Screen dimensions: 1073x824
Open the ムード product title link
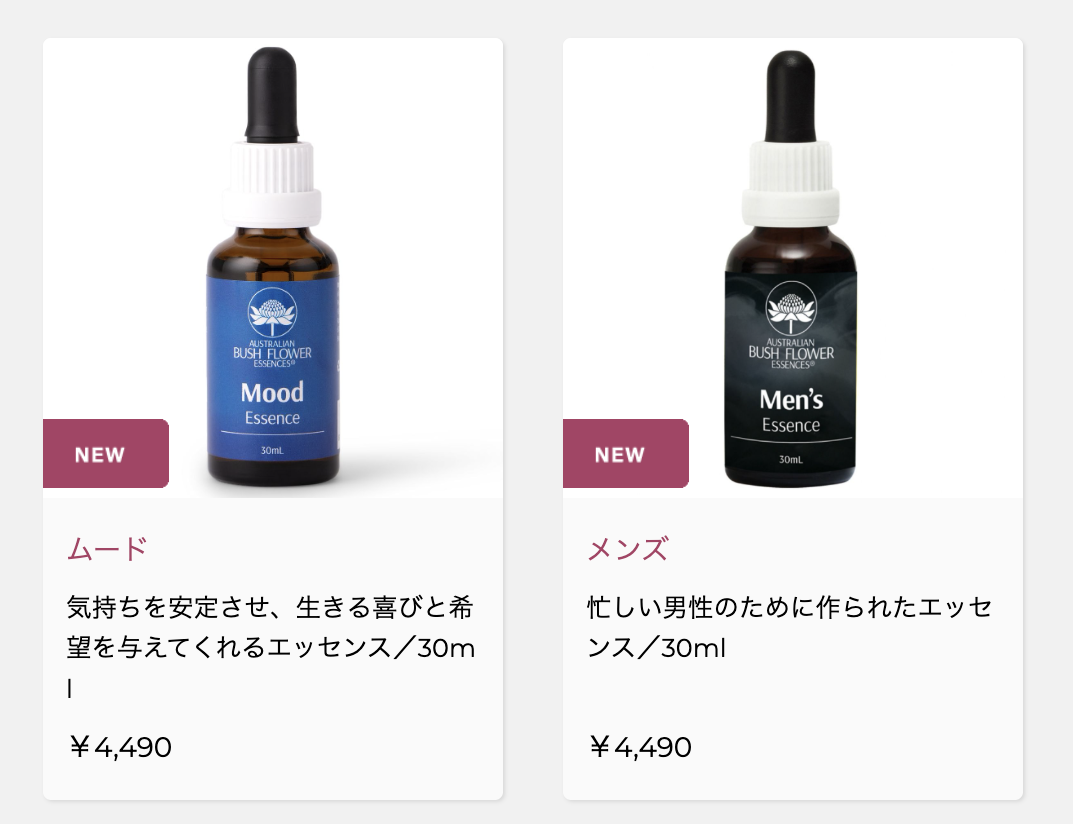click(x=107, y=549)
